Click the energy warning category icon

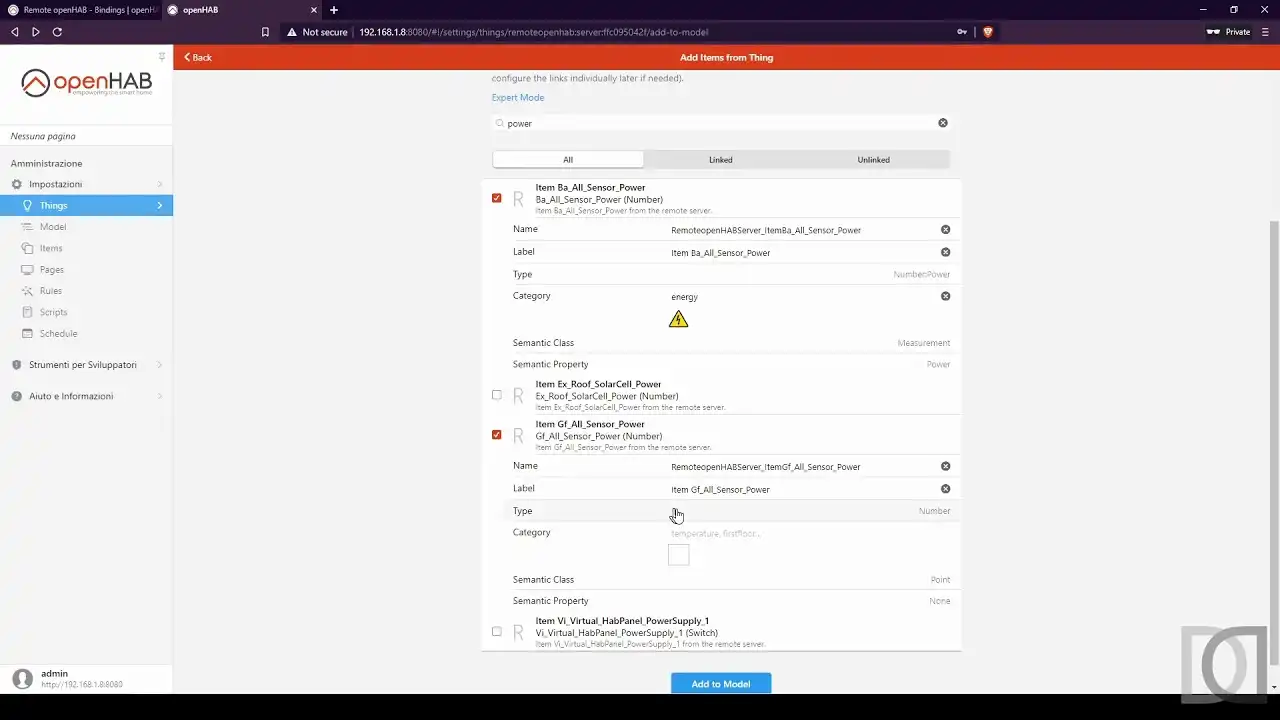point(679,320)
